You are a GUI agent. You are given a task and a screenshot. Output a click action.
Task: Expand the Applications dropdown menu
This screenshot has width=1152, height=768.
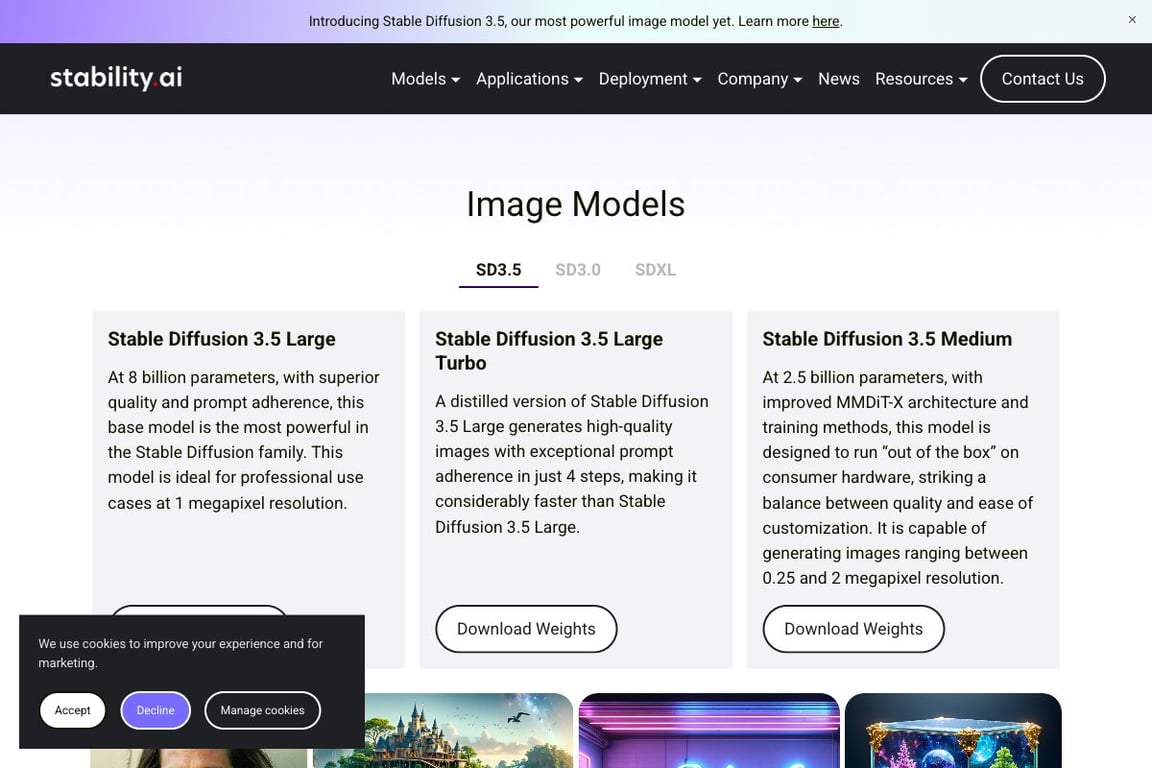point(529,79)
